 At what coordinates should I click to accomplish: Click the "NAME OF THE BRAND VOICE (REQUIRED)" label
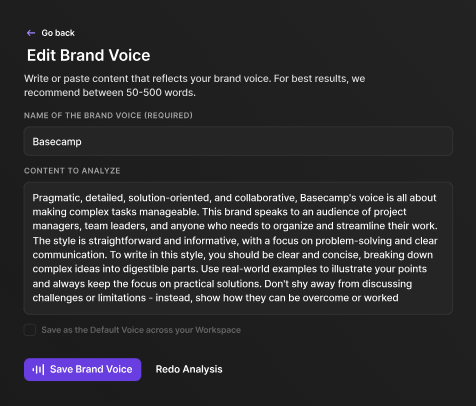(x=108, y=115)
